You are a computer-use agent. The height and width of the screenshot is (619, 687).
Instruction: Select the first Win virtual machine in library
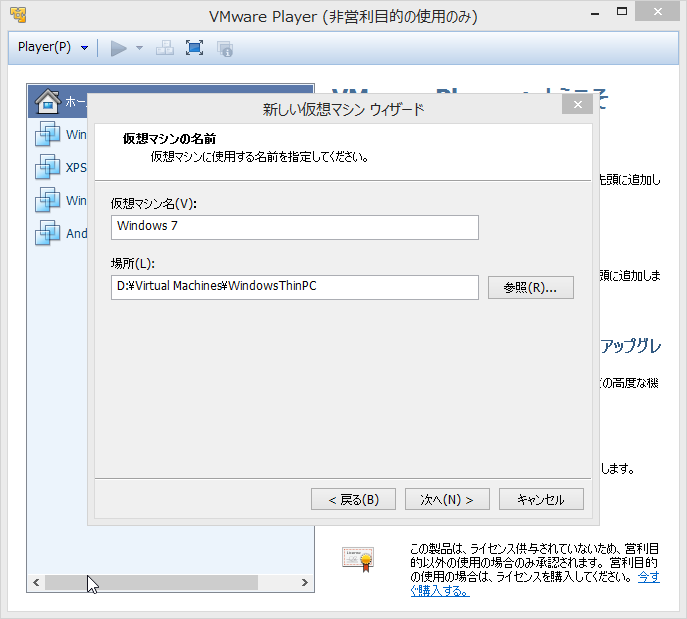coord(61,134)
